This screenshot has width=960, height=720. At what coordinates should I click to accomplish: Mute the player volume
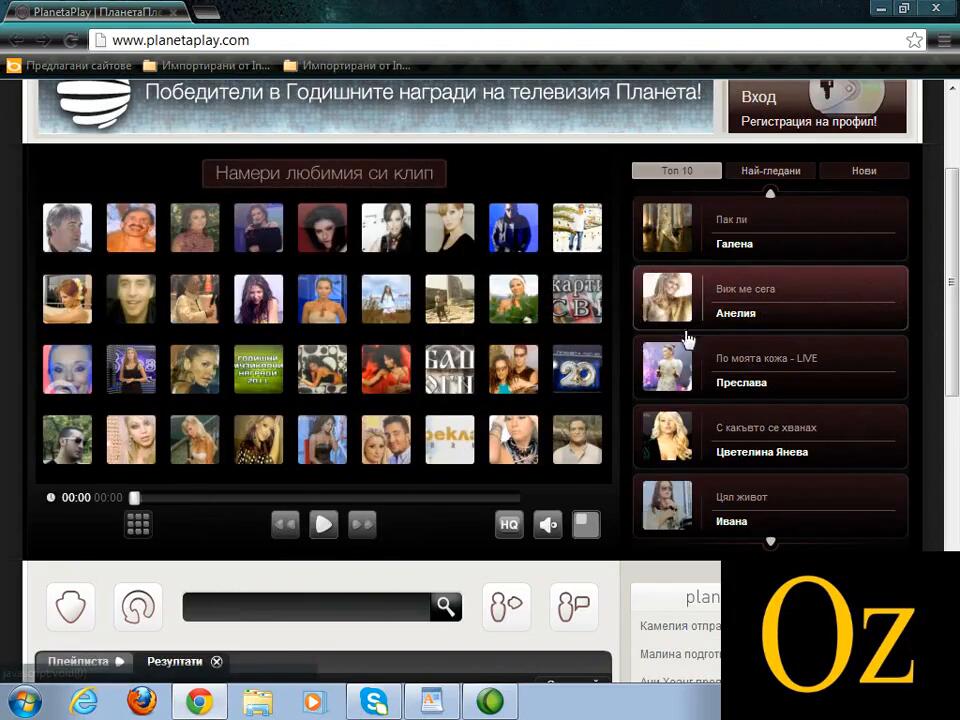coord(548,524)
